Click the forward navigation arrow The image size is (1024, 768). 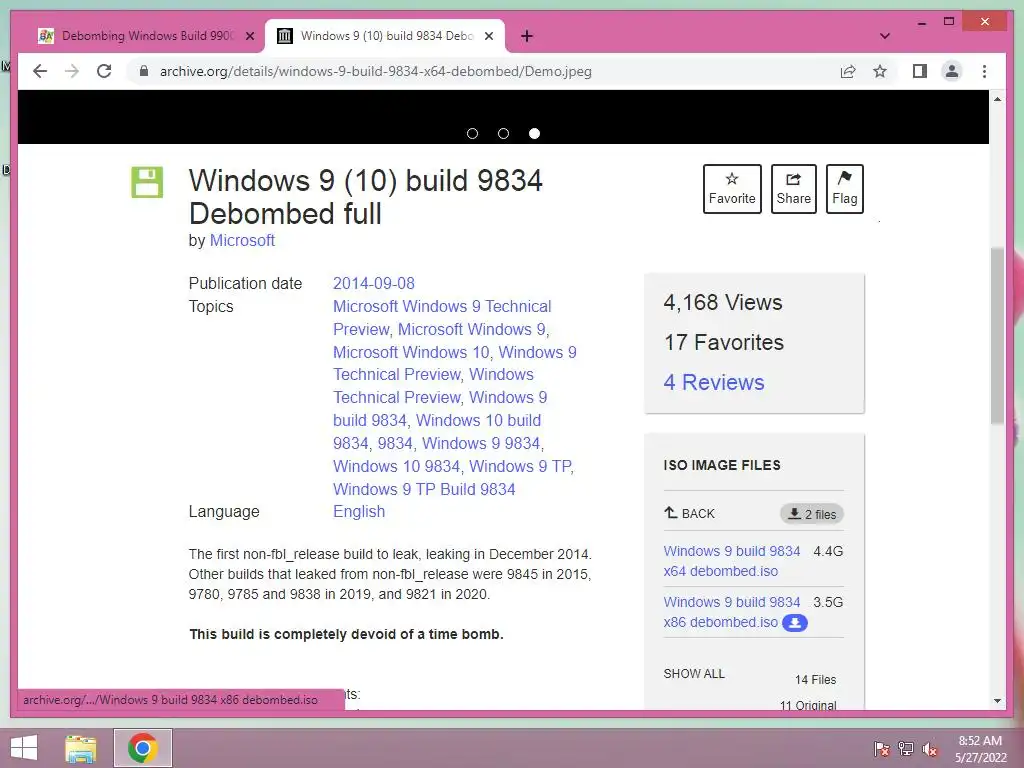click(72, 71)
